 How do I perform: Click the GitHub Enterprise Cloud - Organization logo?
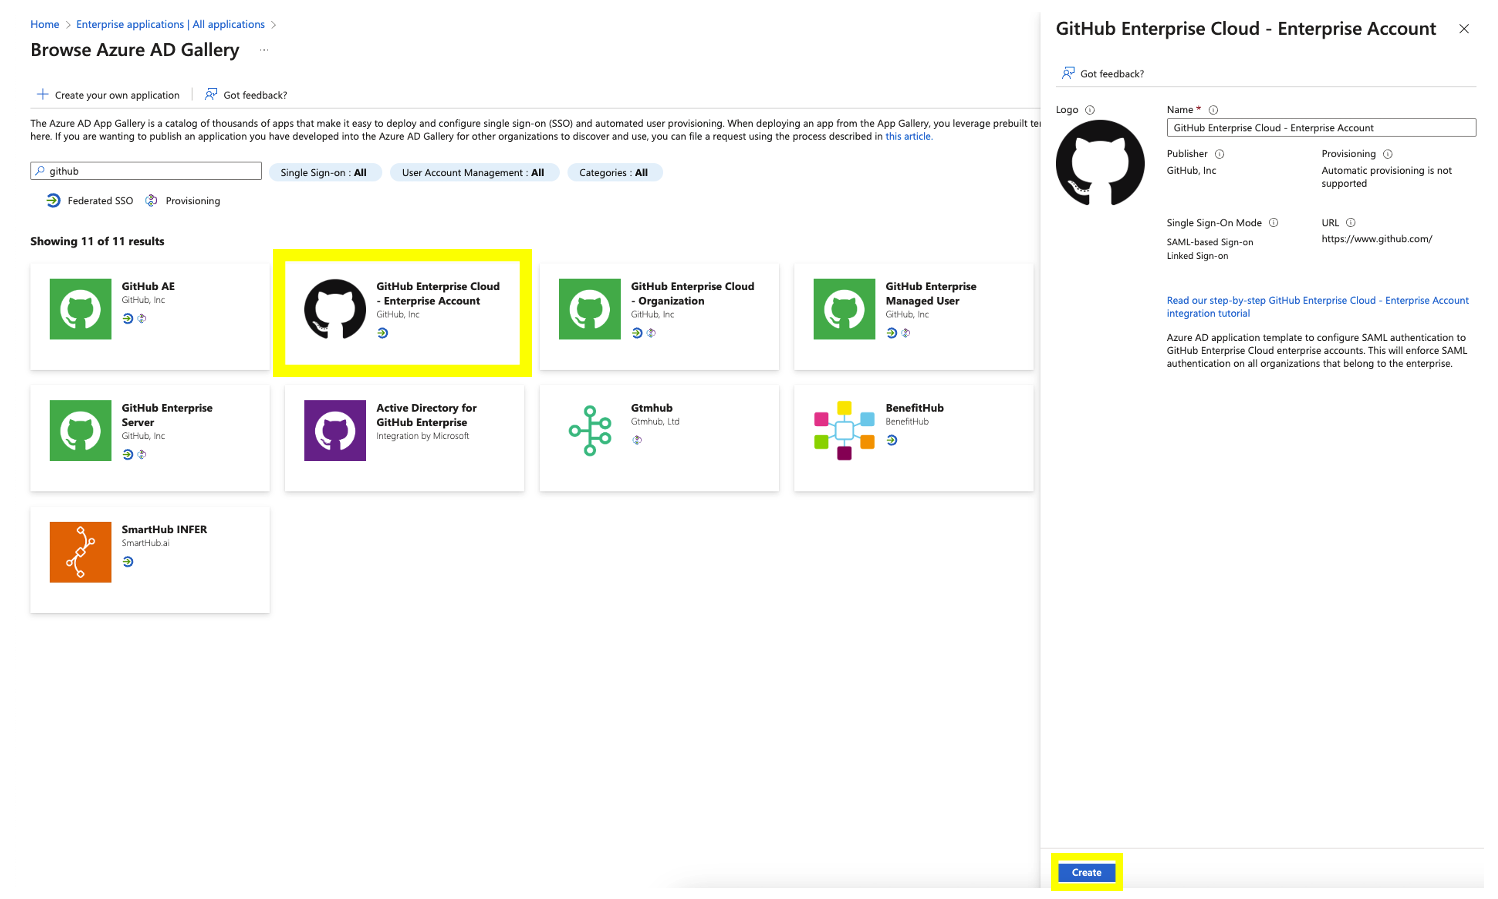pyautogui.click(x=590, y=309)
